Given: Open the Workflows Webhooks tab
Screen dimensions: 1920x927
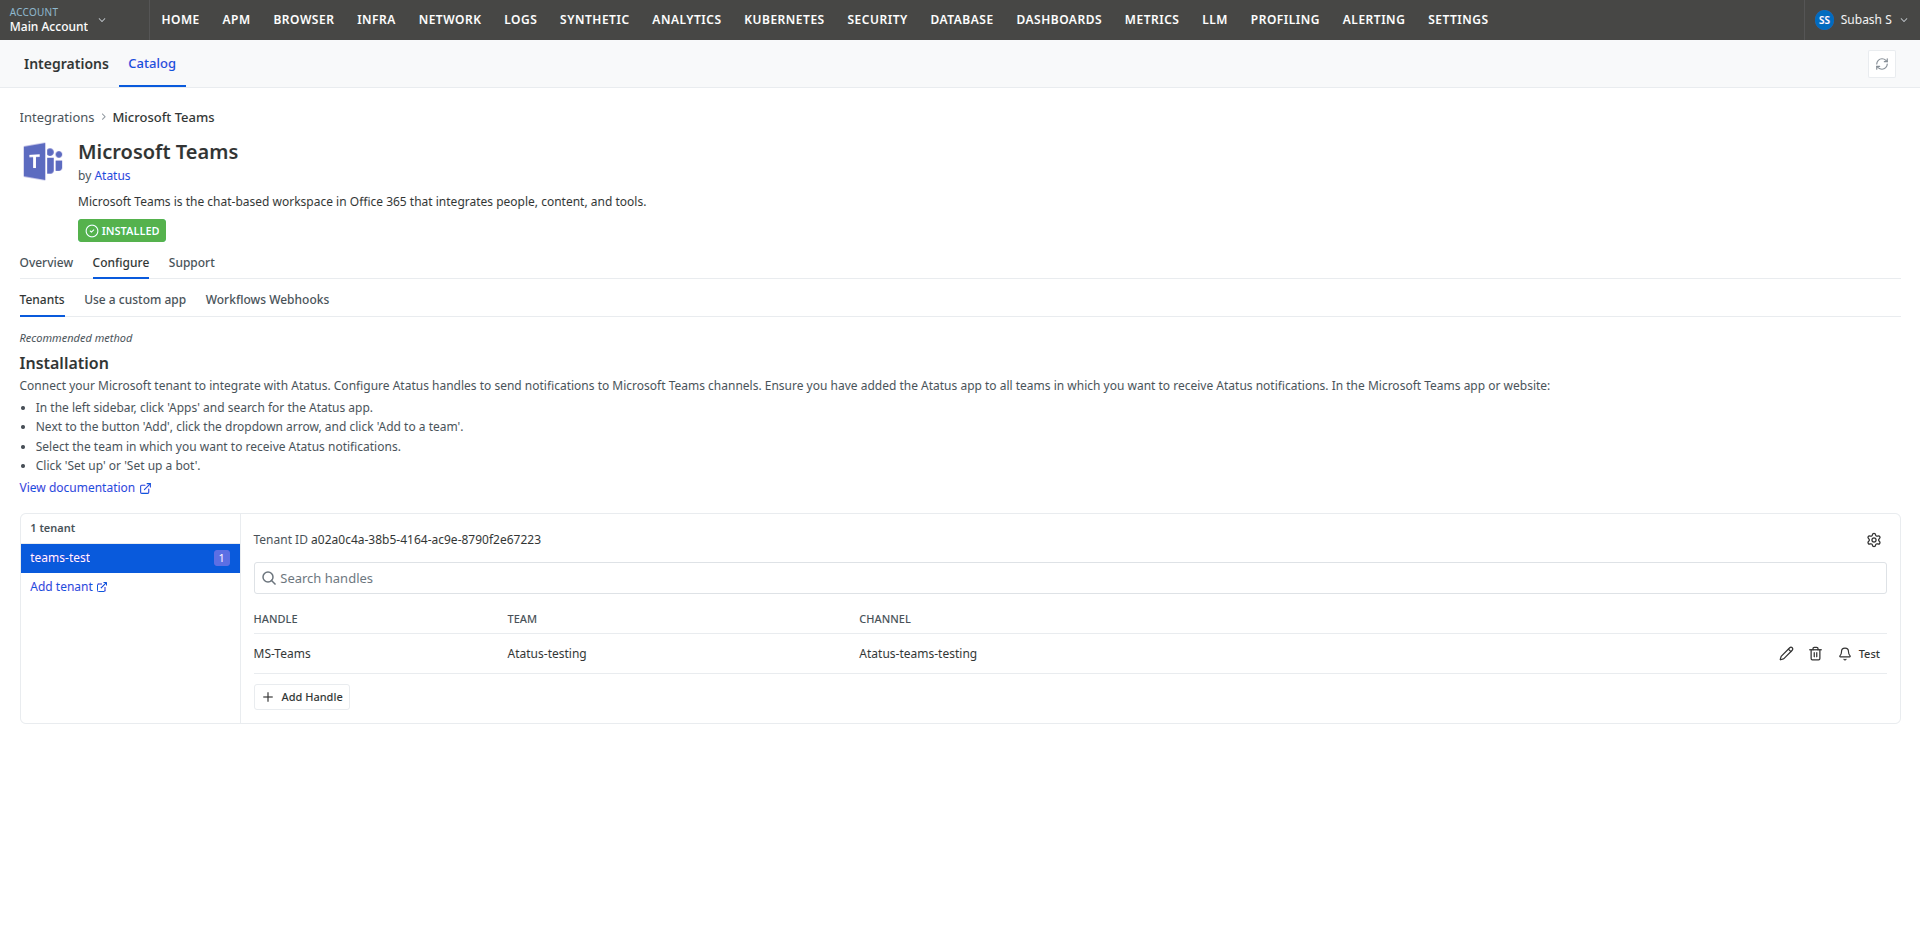Looking at the screenshot, I should pyautogui.click(x=267, y=300).
